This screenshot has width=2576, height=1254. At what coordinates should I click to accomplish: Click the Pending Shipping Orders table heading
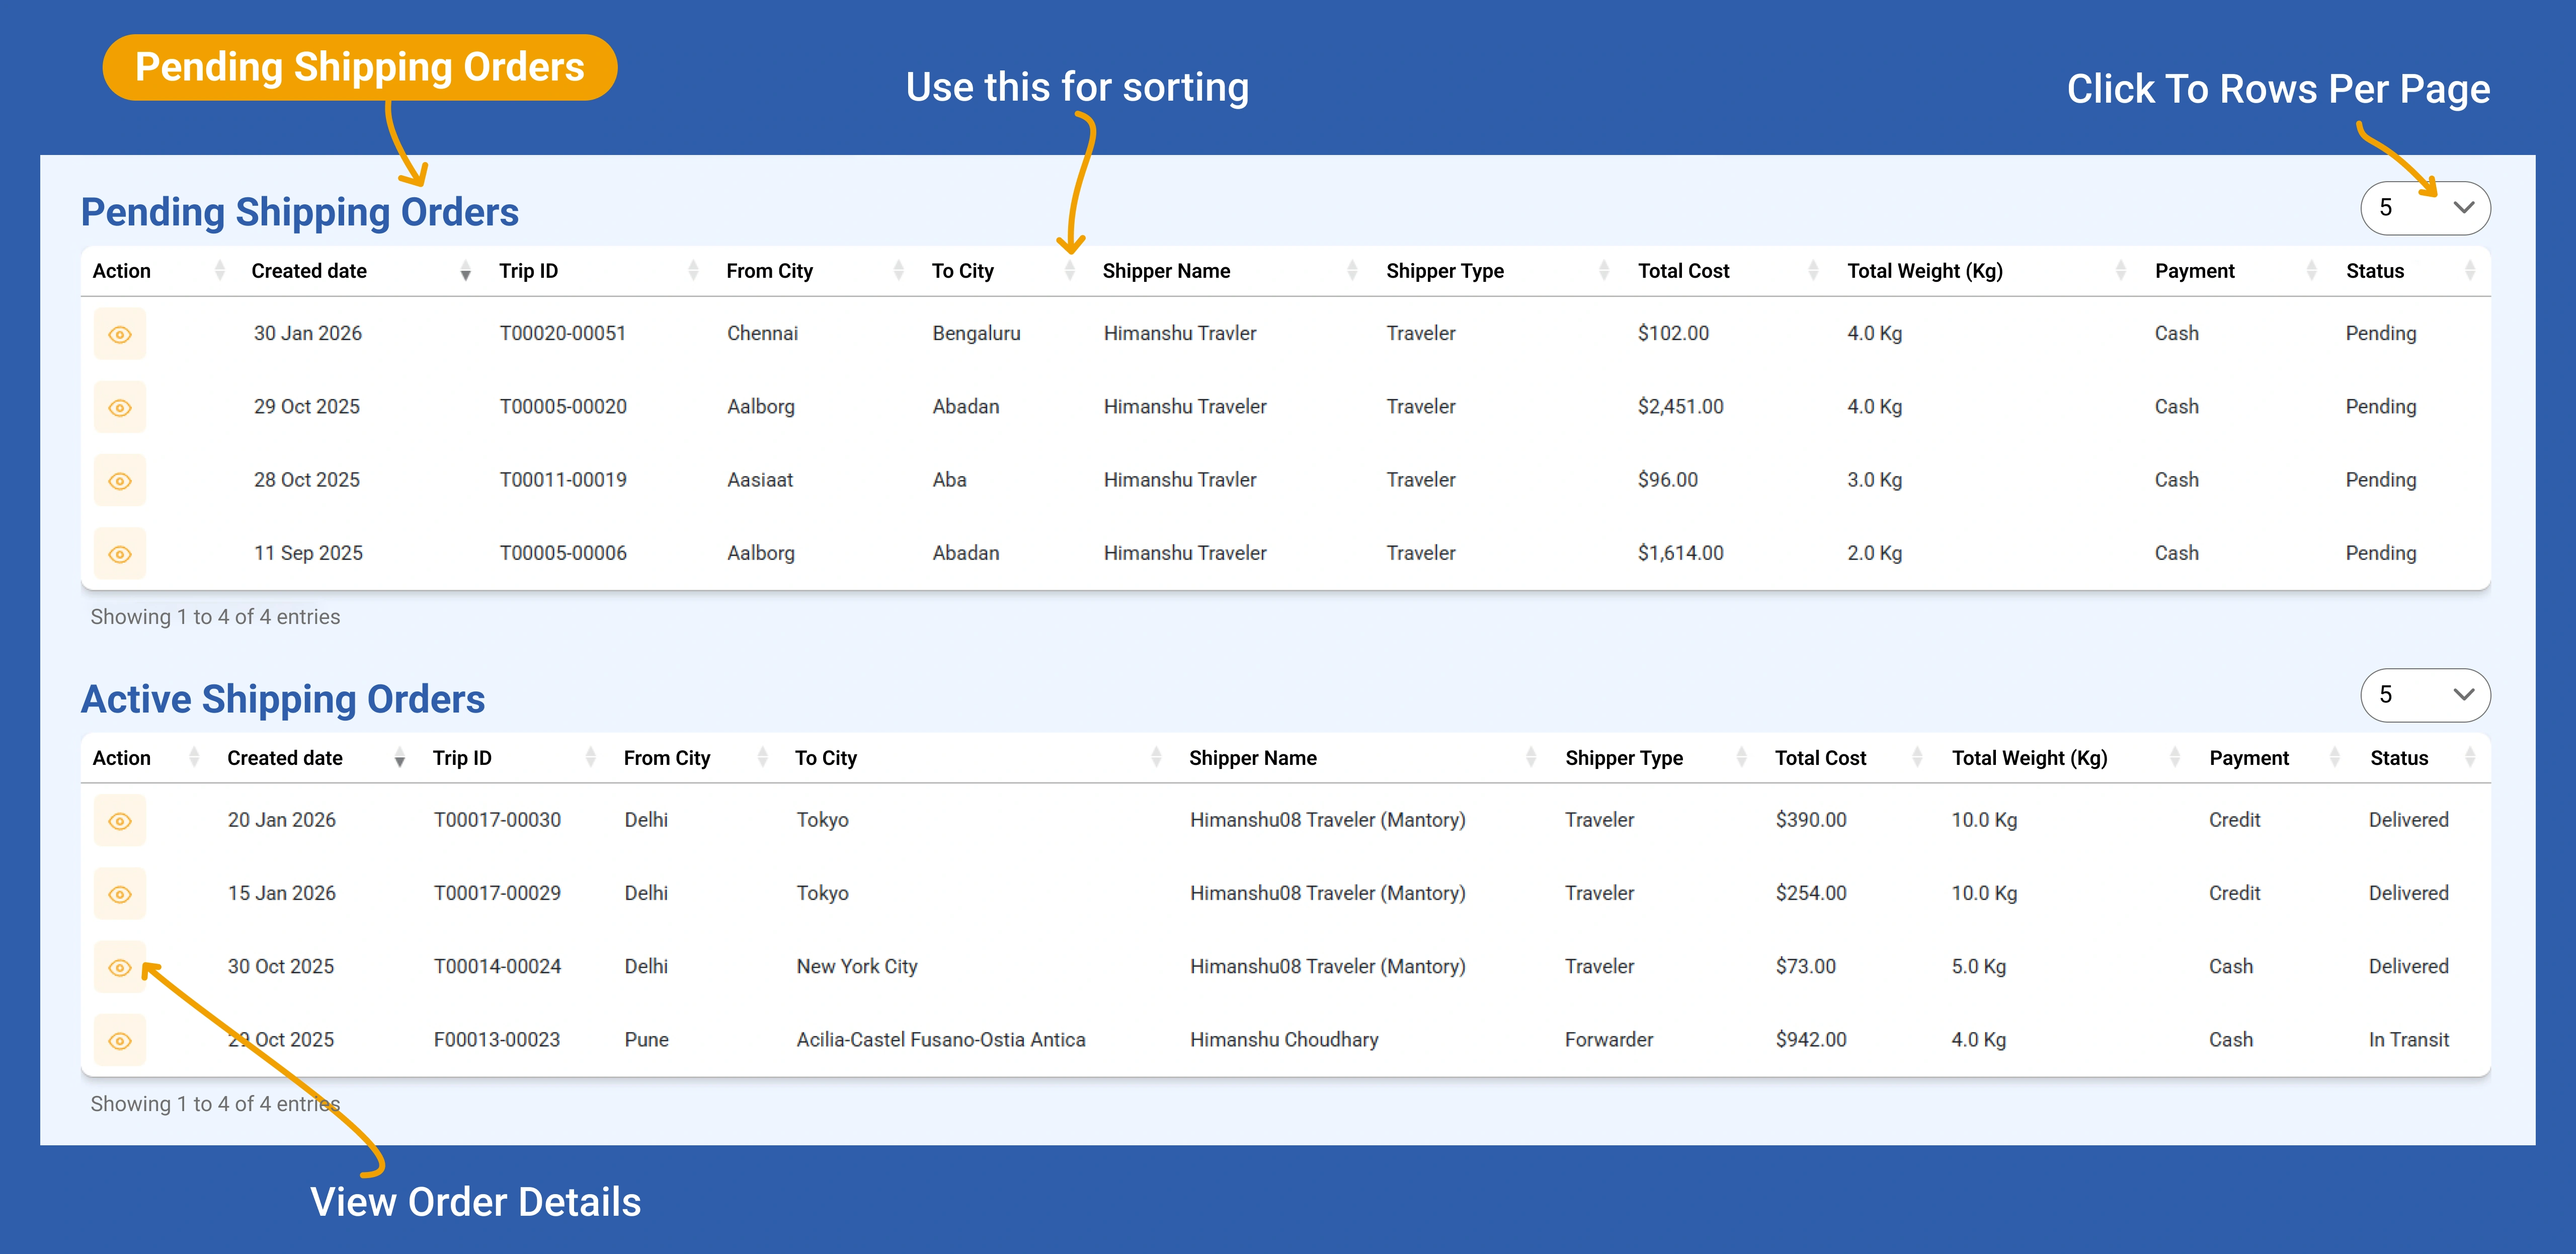[x=300, y=212]
